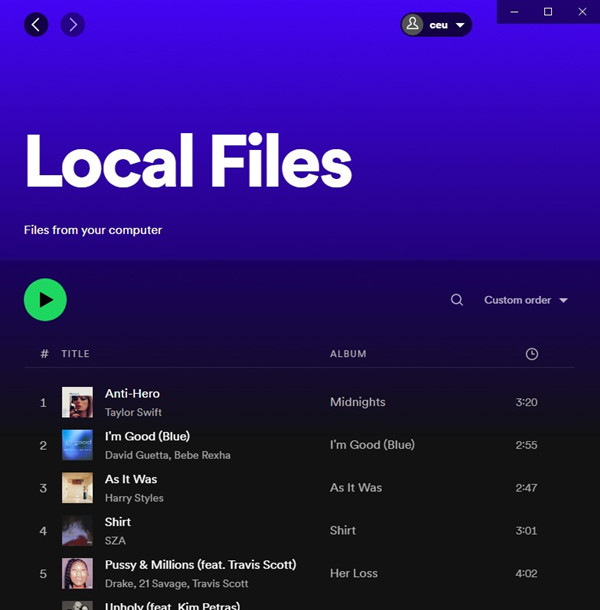The image size is (600, 610).
Task: Click track number 1
Action: pyautogui.click(x=43, y=402)
